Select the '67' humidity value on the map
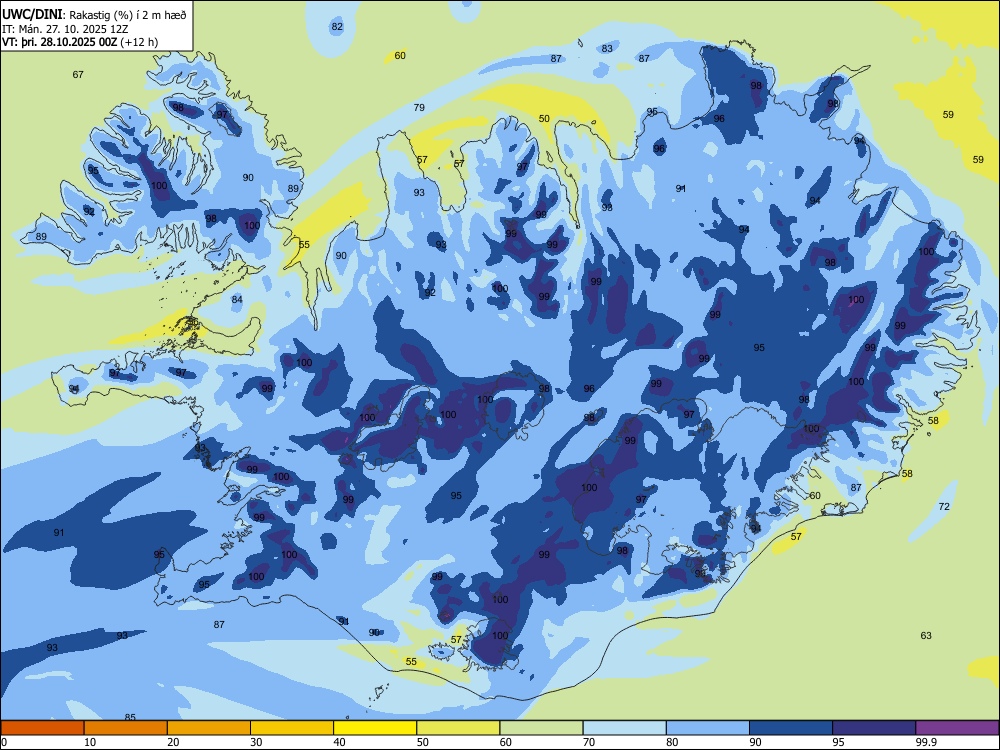 coord(78,75)
